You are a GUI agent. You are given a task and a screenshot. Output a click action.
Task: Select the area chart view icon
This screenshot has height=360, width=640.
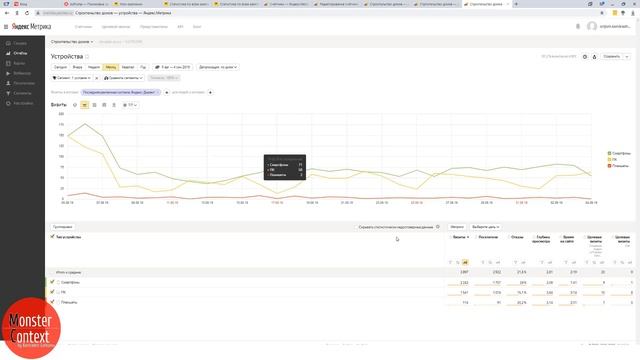click(94, 105)
